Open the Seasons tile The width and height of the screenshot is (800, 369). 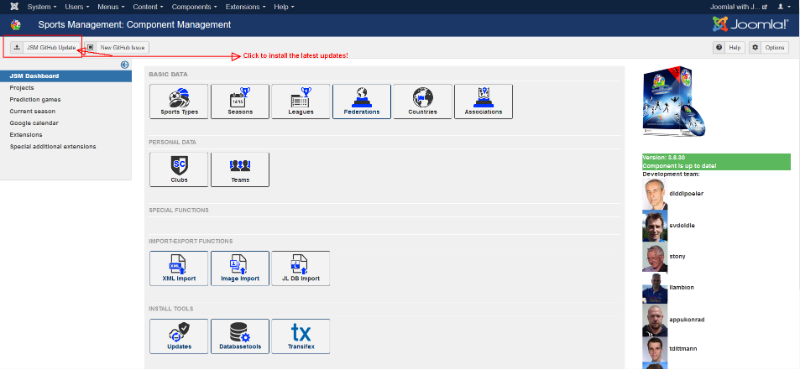pyautogui.click(x=240, y=102)
